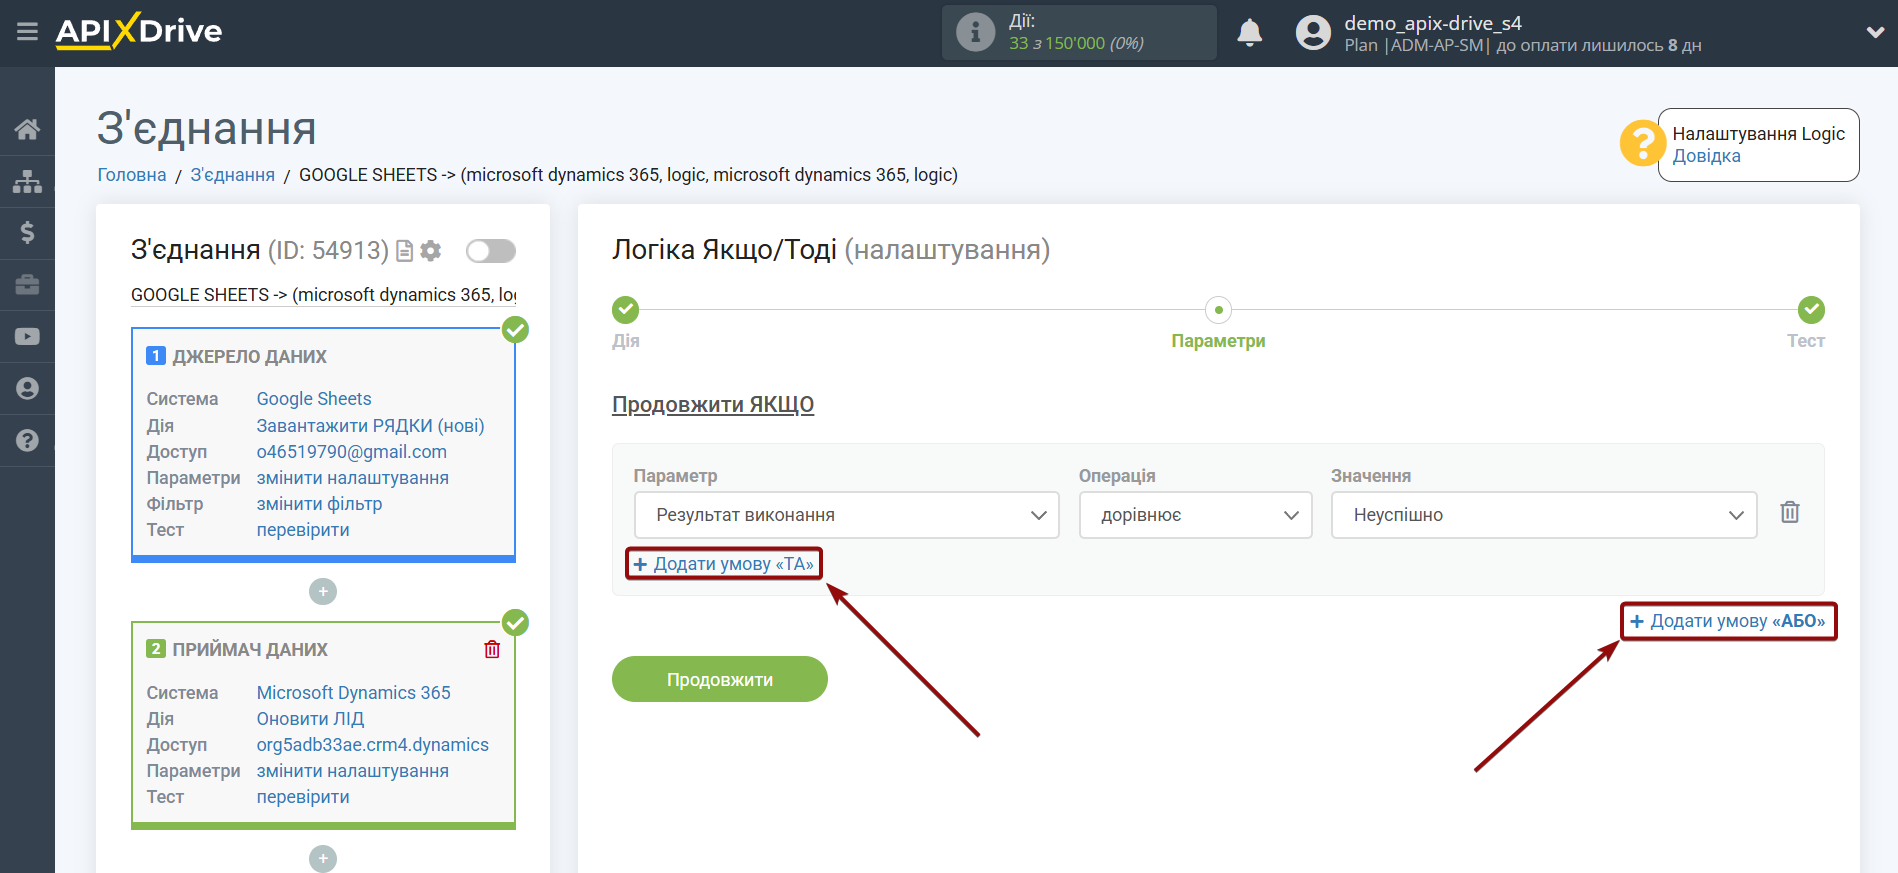The image size is (1898, 873).
Task: Expand the account dropdown chevron
Action: (1875, 32)
